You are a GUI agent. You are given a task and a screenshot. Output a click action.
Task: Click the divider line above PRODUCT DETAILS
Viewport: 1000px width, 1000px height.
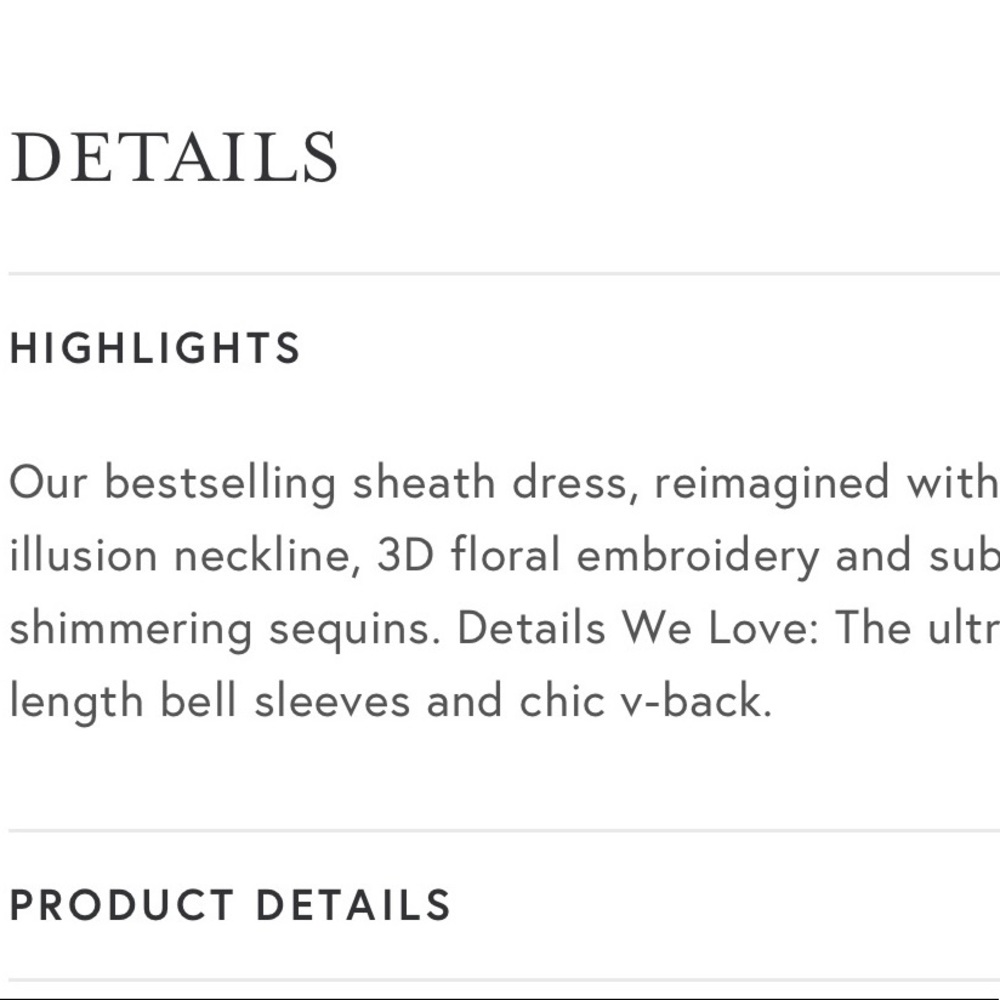504,831
